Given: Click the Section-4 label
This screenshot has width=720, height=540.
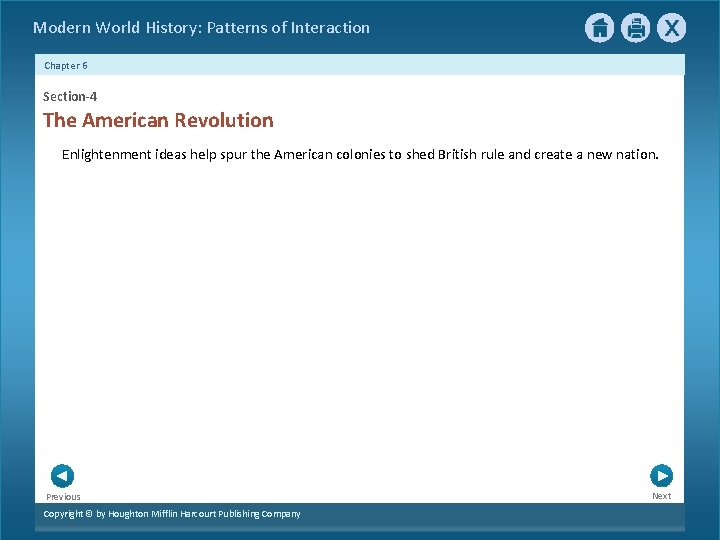Looking at the screenshot, I should pyautogui.click(x=70, y=96).
